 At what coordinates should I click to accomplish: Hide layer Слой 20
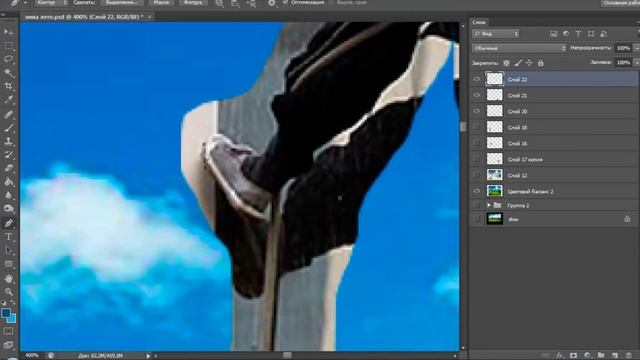pyautogui.click(x=476, y=111)
